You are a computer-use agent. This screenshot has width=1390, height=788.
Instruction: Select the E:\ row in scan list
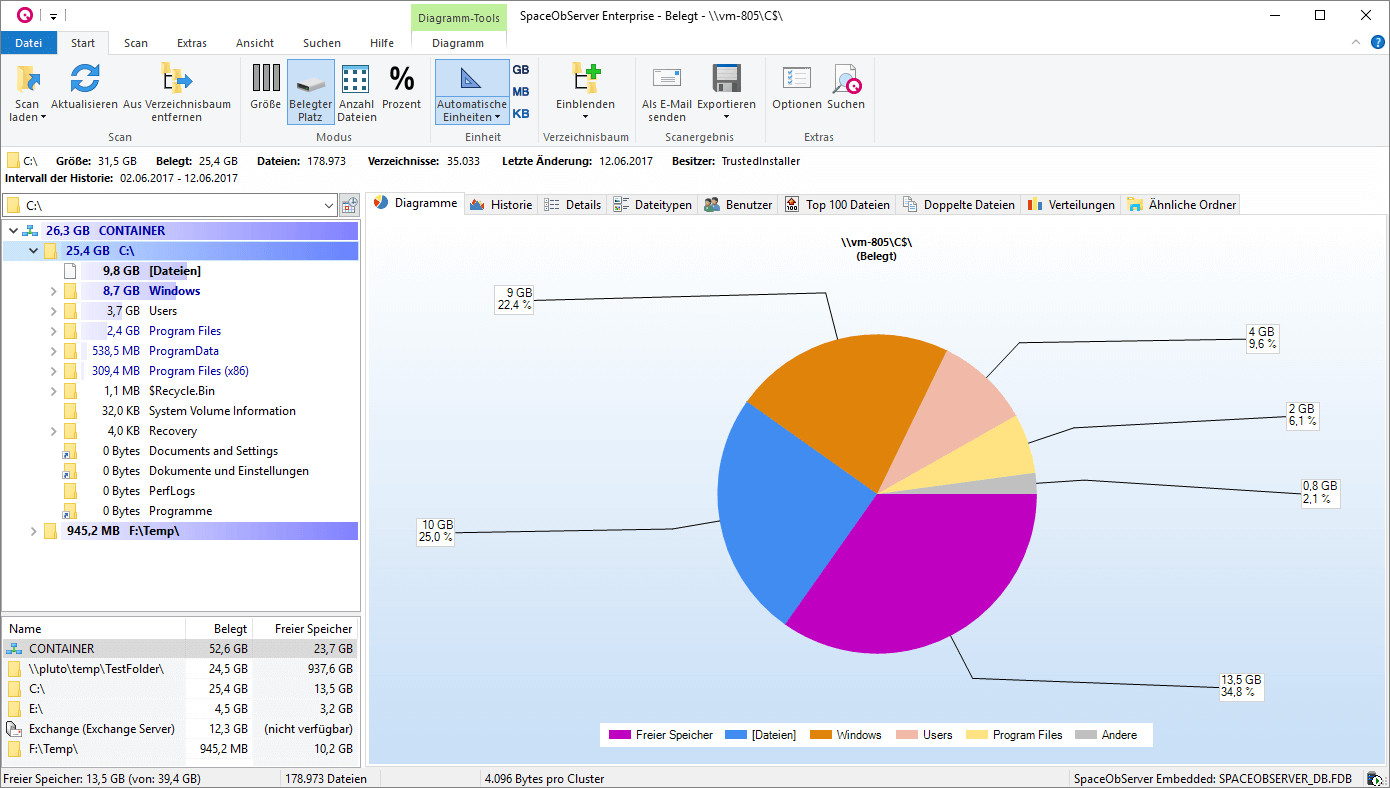pyautogui.click(x=180, y=709)
